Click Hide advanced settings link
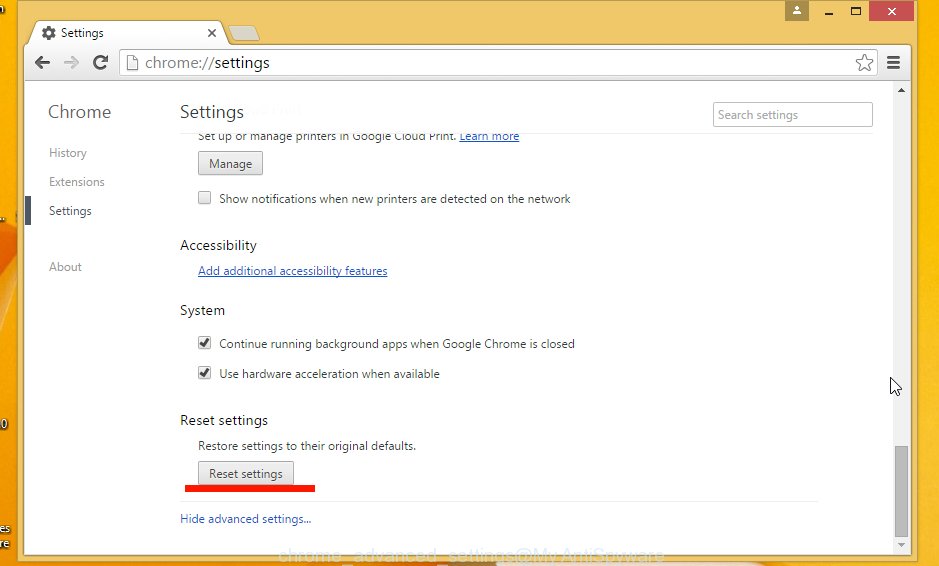This screenshot has width=939, height=566. point(246,519)
